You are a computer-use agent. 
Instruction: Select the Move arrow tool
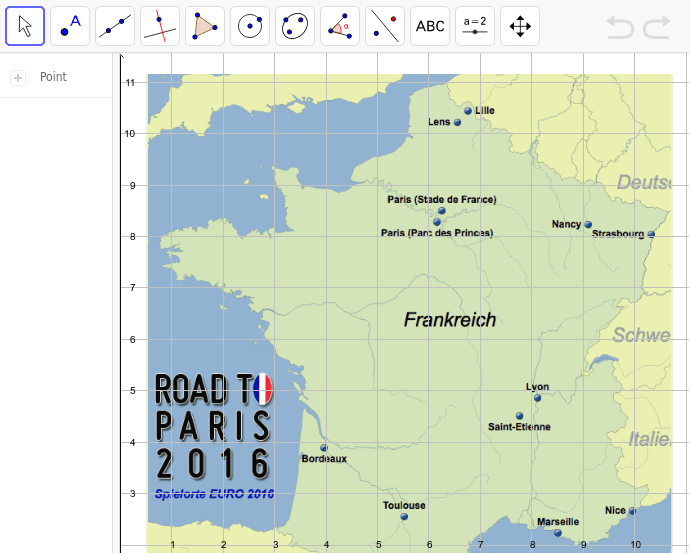point(25,26)
